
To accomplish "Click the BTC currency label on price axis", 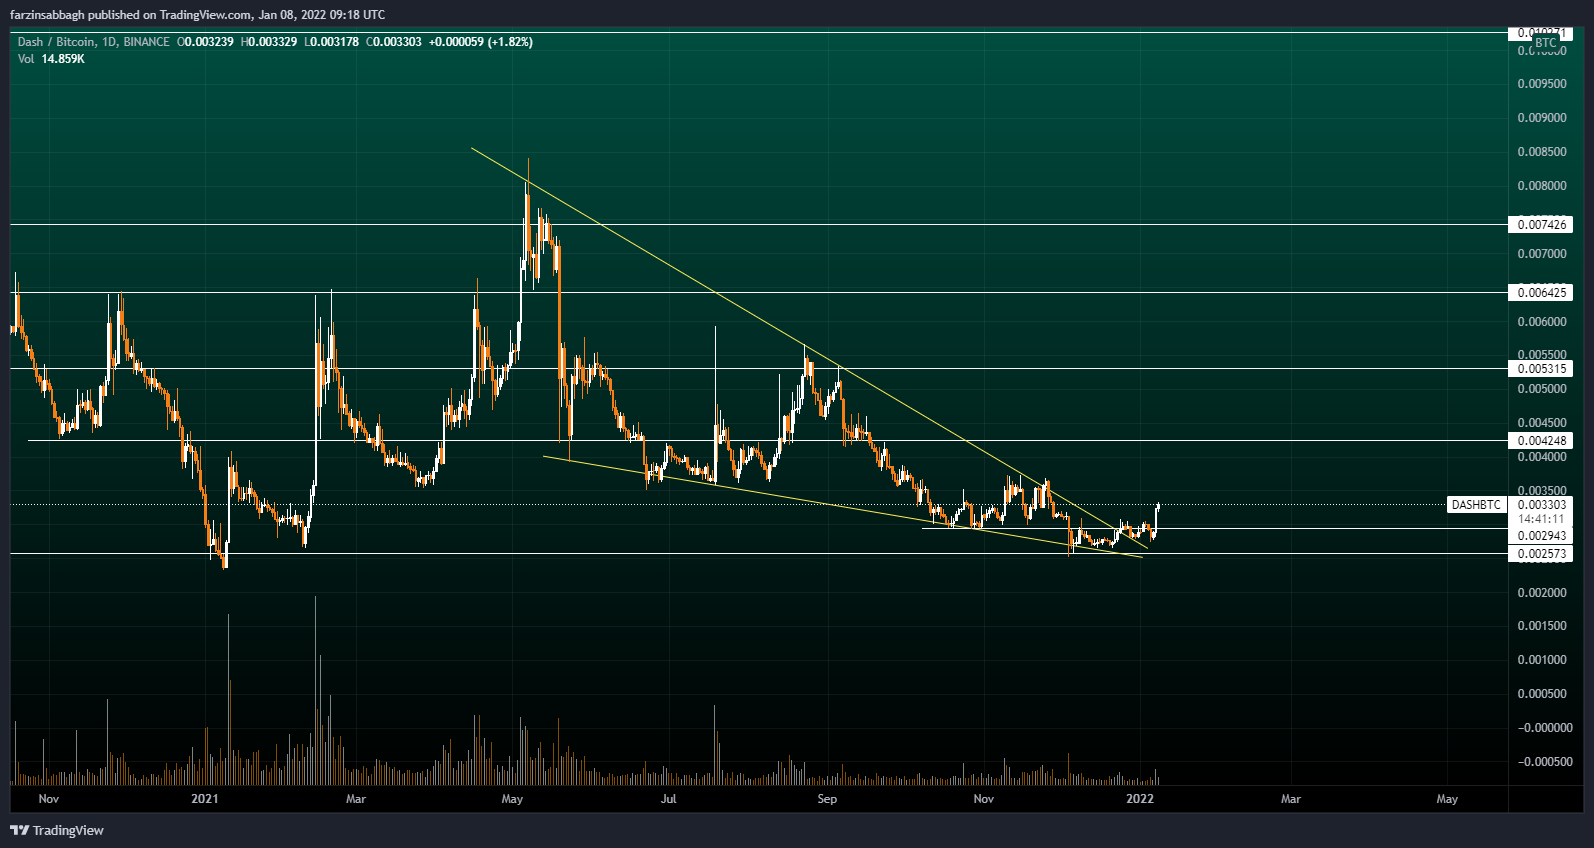I will [x=1546, y=43].
